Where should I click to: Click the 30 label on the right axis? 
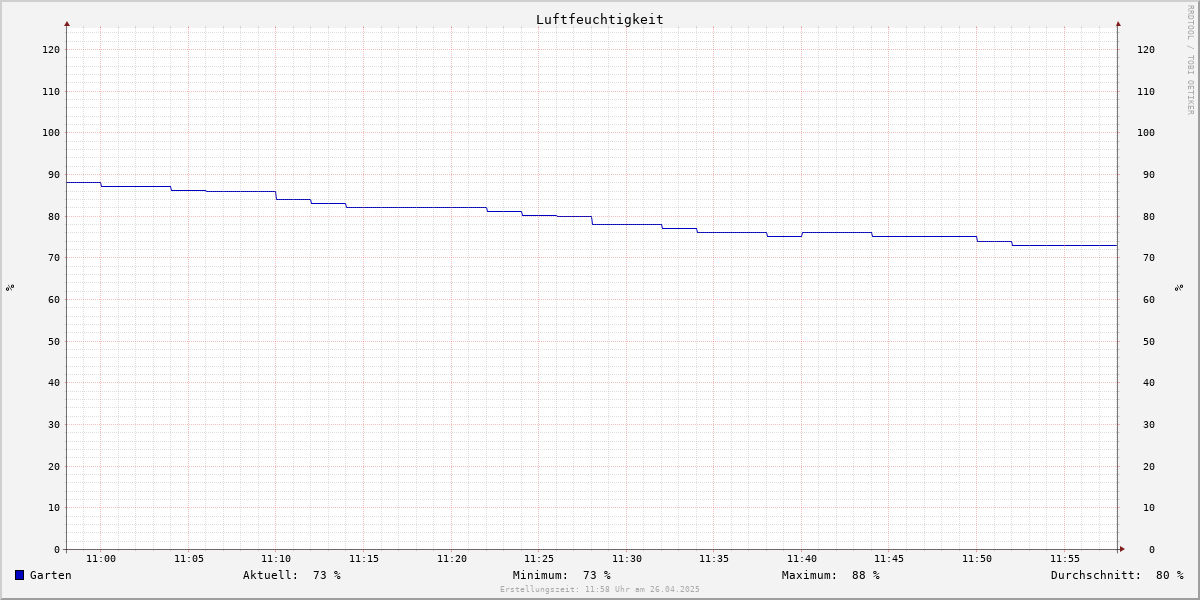[x=1149, y=425]
